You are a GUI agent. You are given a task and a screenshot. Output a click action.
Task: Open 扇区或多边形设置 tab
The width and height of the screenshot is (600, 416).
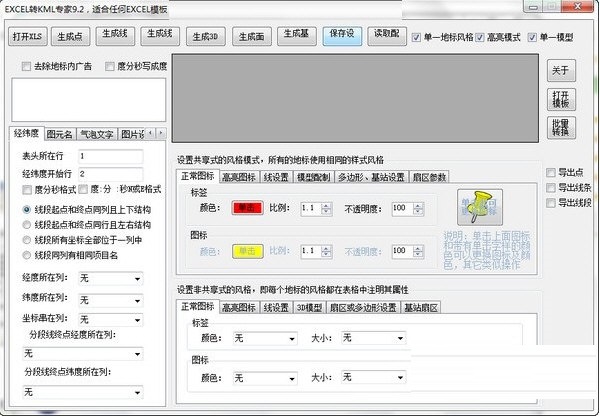coord(363,308)
